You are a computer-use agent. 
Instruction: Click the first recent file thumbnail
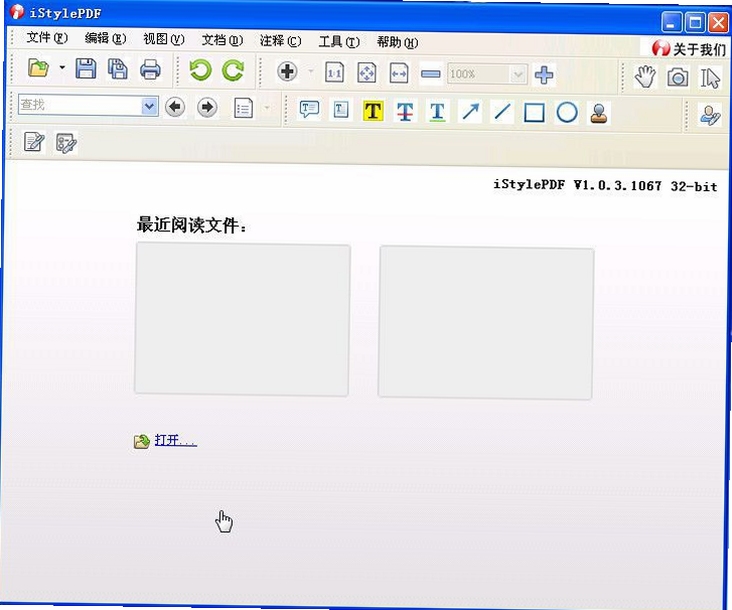[242, 319]
